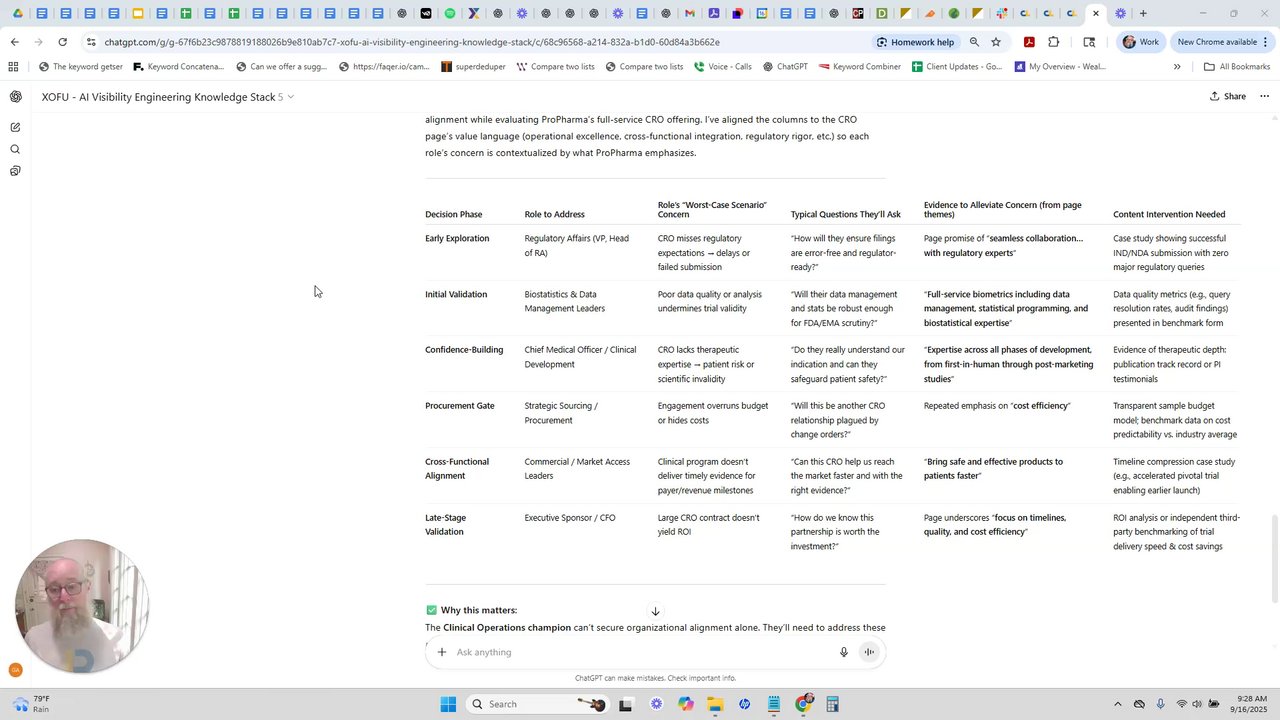The height and width of the screenshot is (720, 1280).
Task: Click the taskbar Search box
Action: (x=538, y=704)
